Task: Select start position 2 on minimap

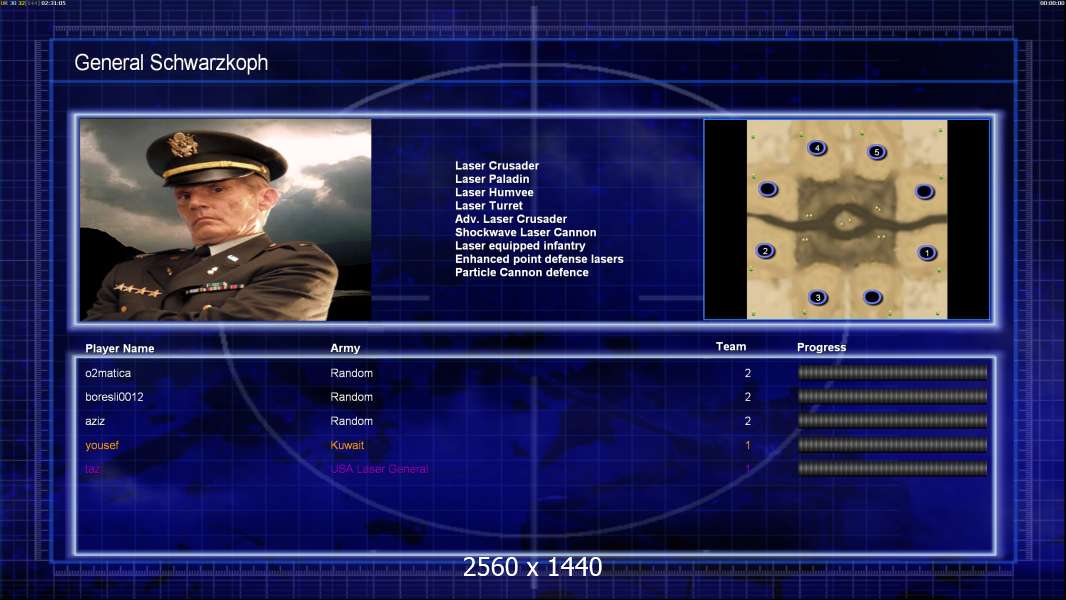Action: (765, 251)
